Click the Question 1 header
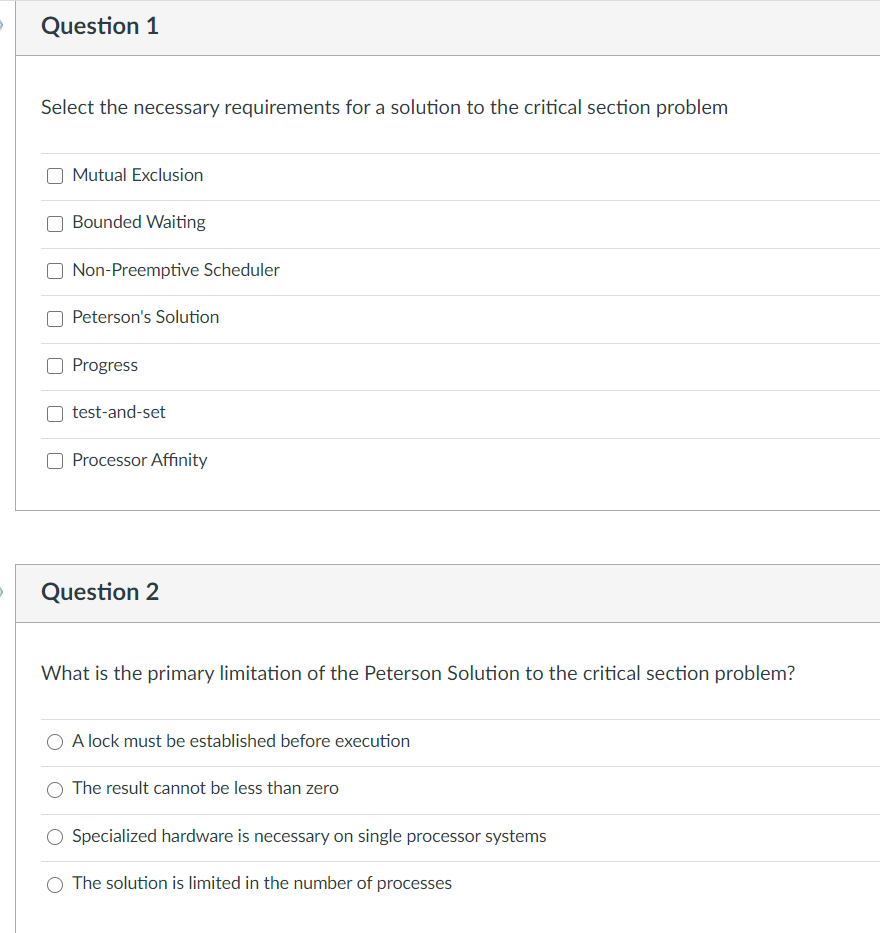The image size is (880, 933). point(99,26)
